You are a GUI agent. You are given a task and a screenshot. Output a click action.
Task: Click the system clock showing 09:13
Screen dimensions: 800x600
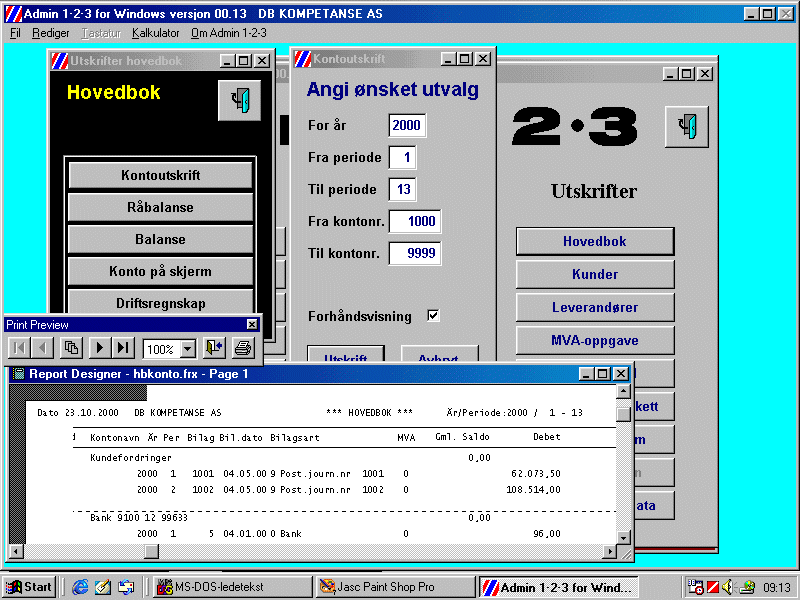(776, 588)
